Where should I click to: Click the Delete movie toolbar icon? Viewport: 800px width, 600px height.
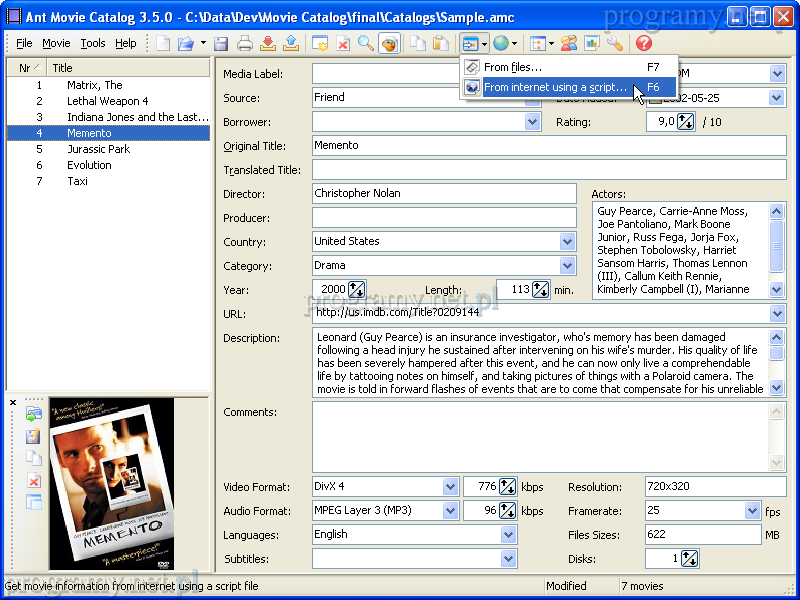[x=343, y=44]
